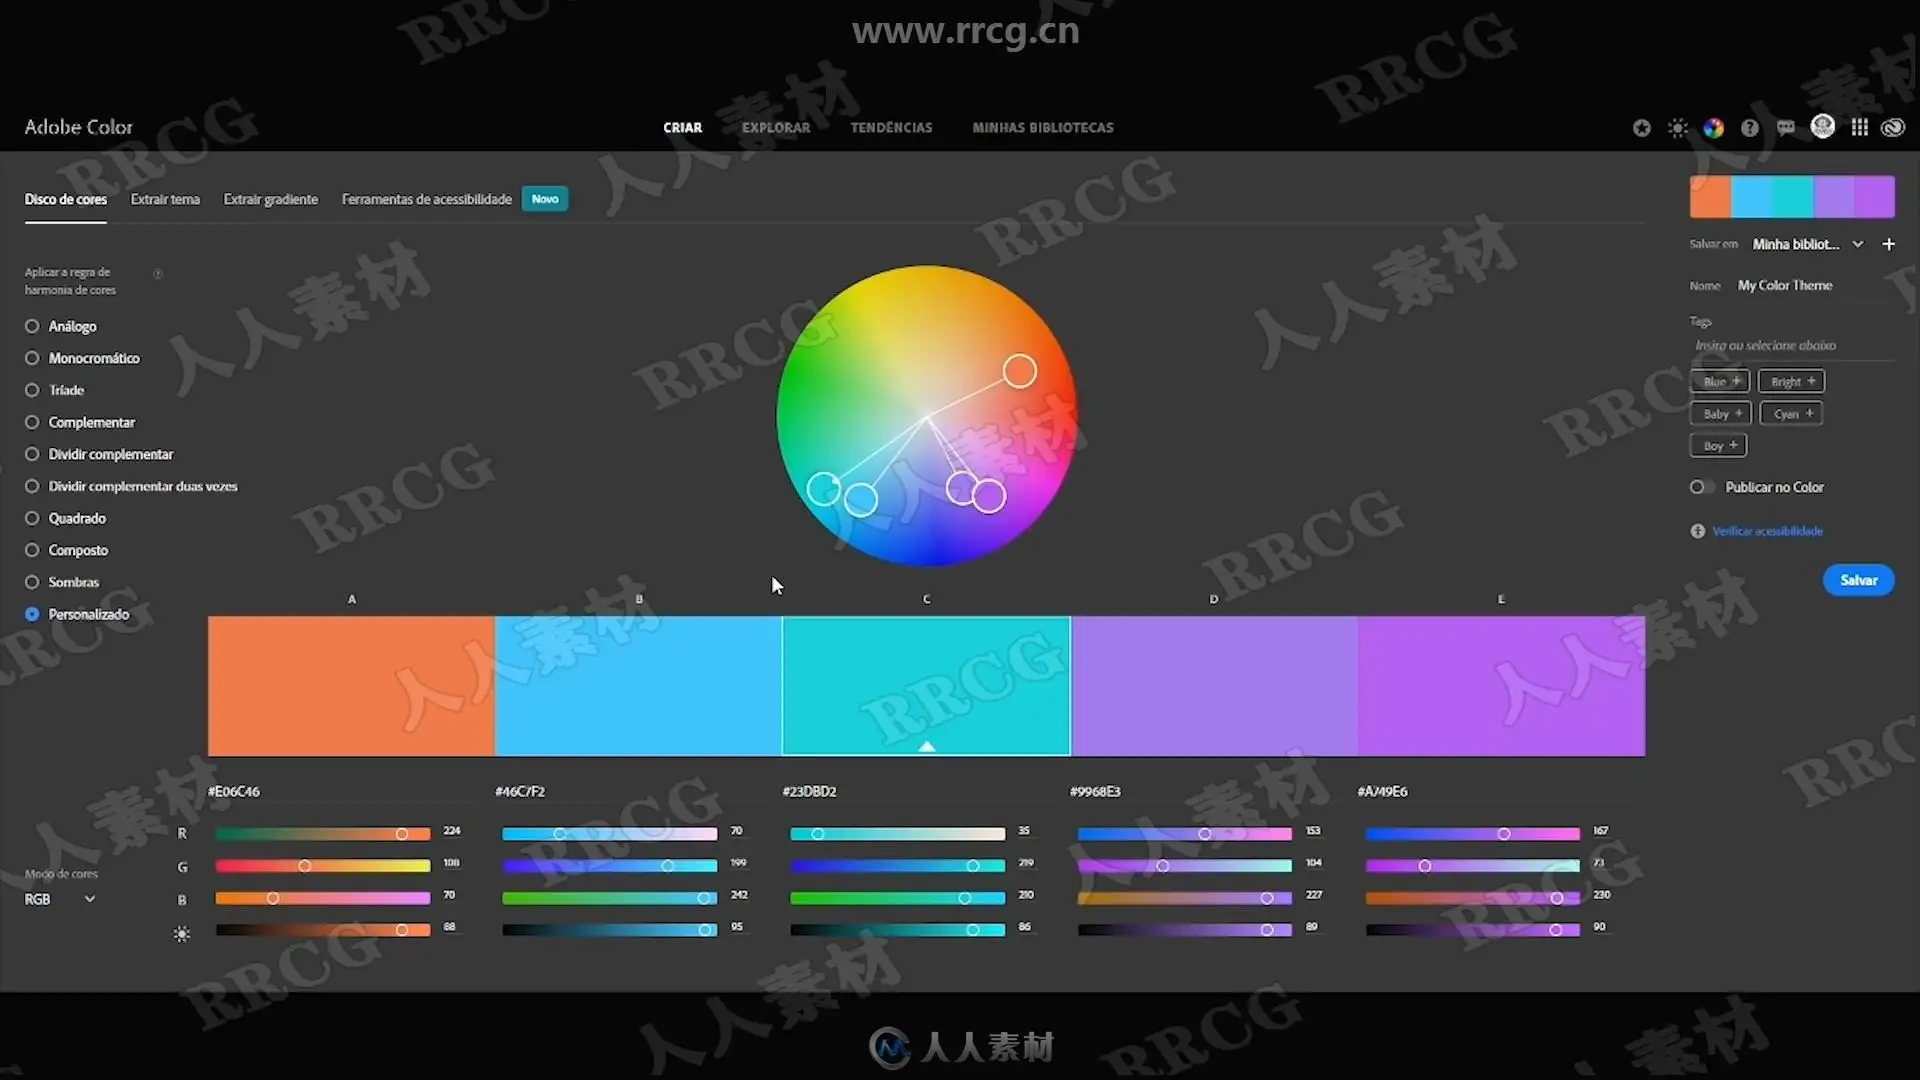The height and width of the screenshot is (1080, 1920).
Task: Select the orange color swatch A
Action: click(351, 686)
